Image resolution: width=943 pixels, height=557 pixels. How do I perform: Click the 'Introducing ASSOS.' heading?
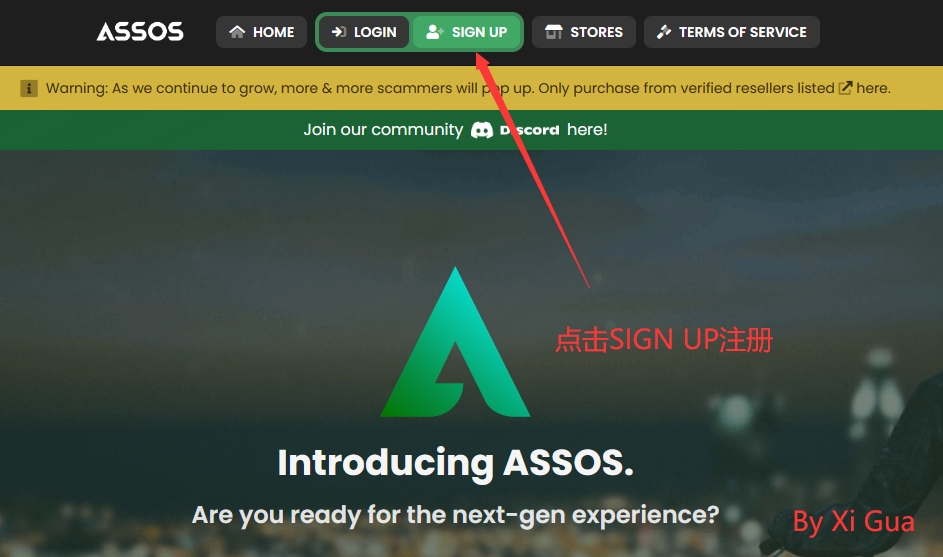[455, 463]
